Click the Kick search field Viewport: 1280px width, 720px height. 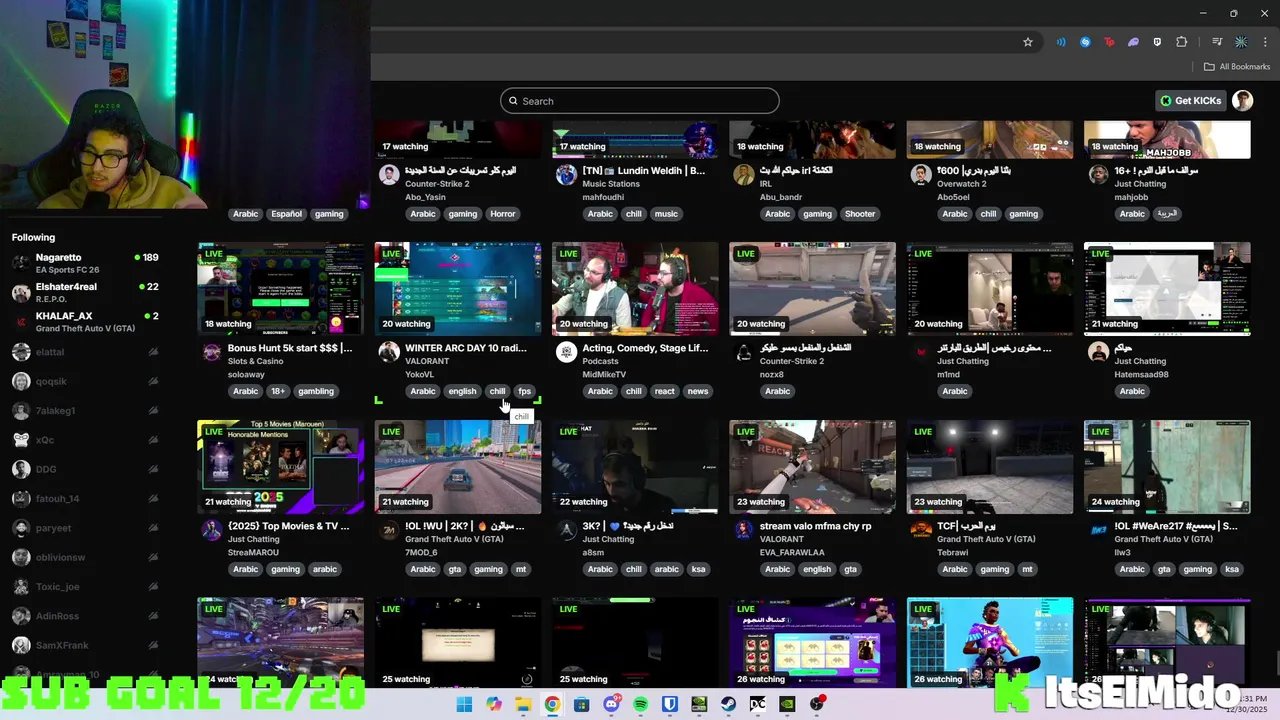click(x=640, y=101)
